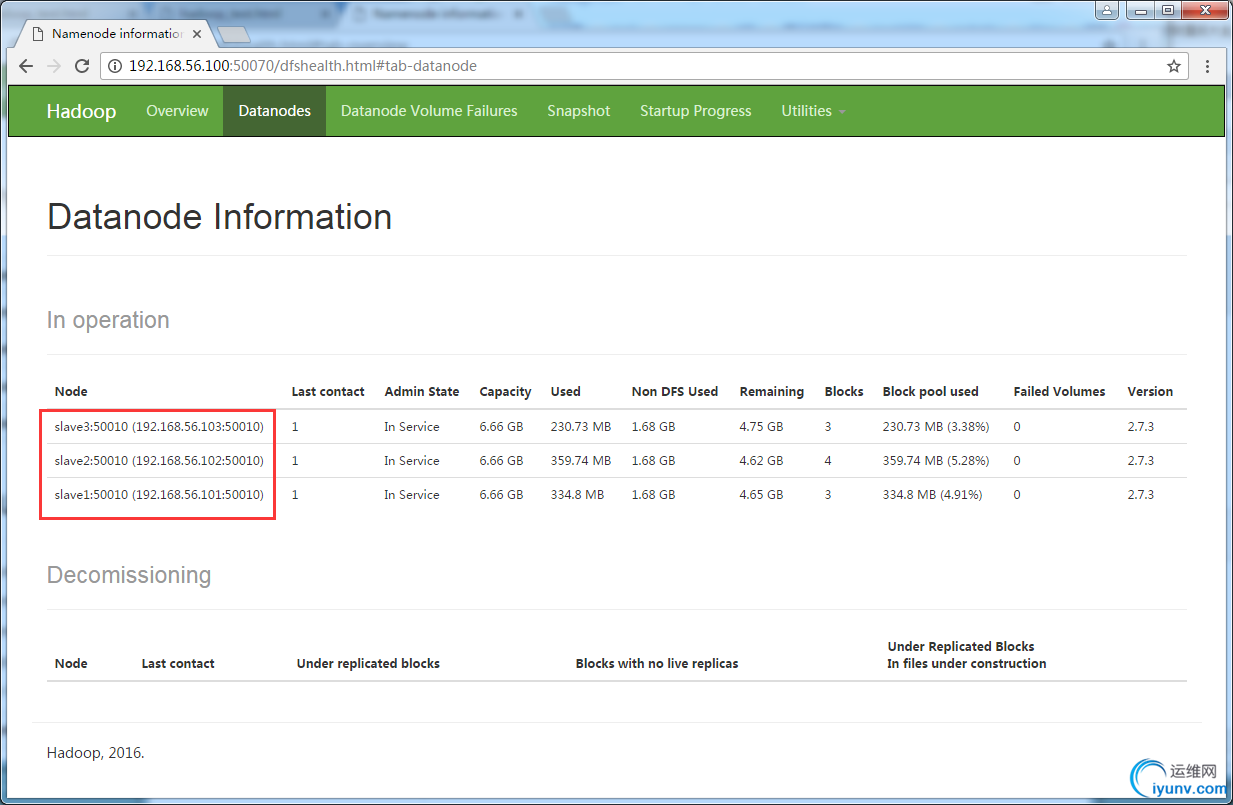
Task: Click the 359.74 MB used value for slave2
Action: click(x=580, y=461)
